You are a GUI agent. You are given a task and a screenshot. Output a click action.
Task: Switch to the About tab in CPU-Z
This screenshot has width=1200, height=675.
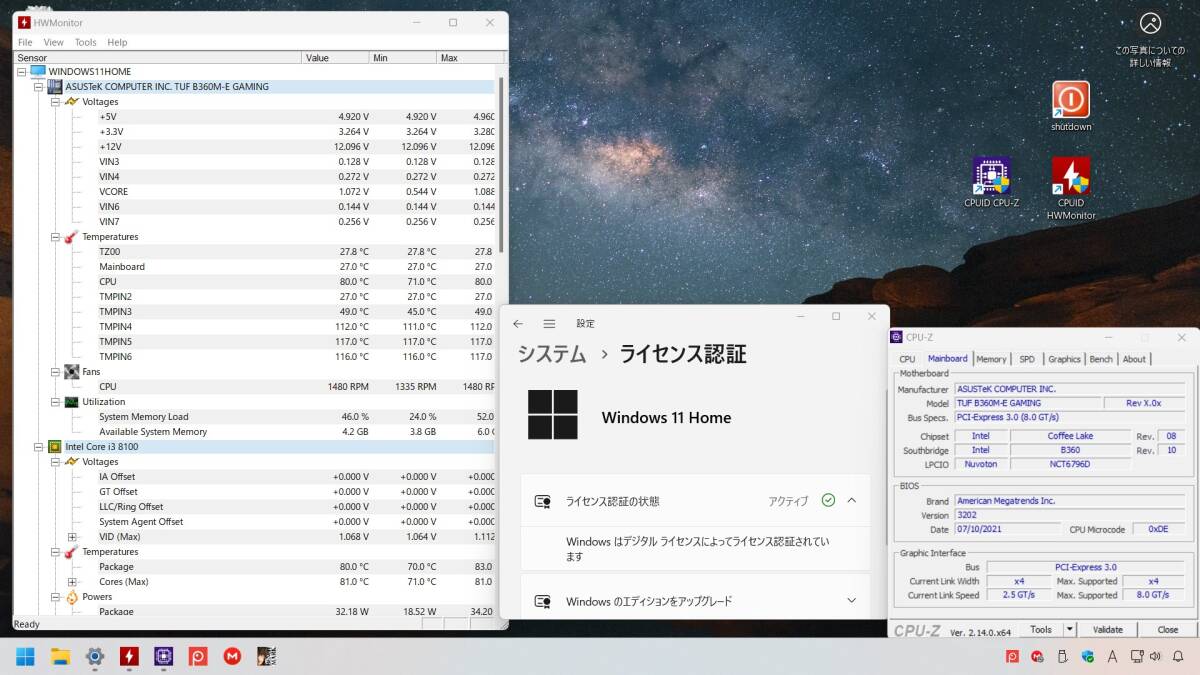click(1134, 359)
